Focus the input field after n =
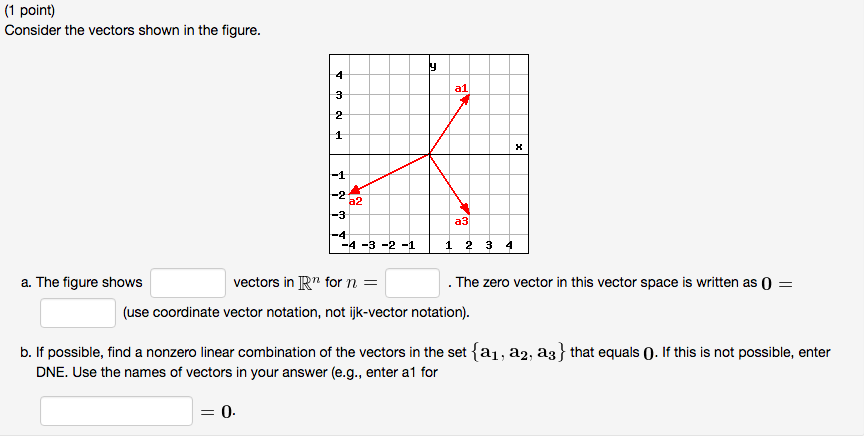Viewport: 864px width, 439px height. tap(413, 283)
